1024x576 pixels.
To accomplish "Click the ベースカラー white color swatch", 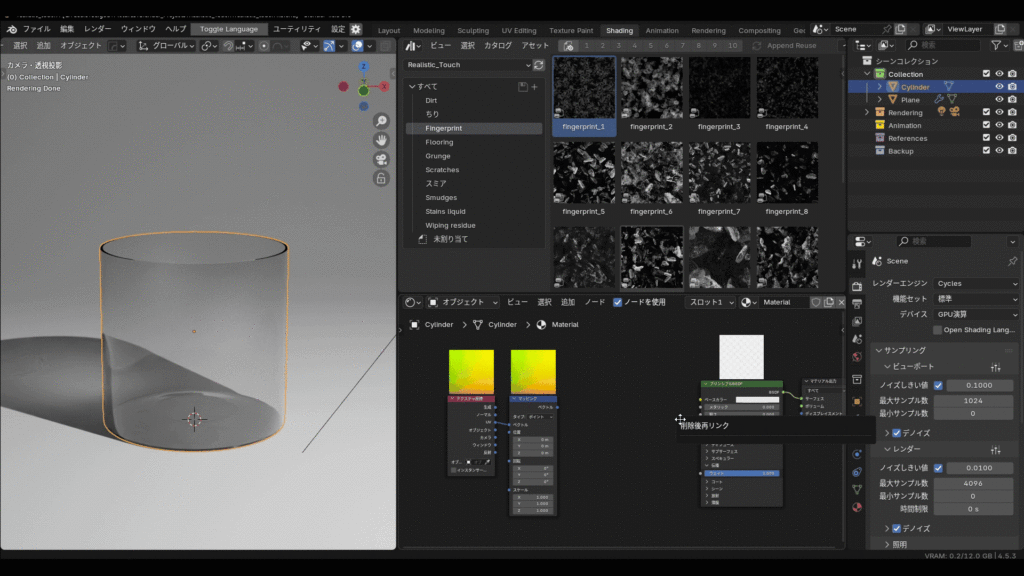I will click(x=756, y=399).
